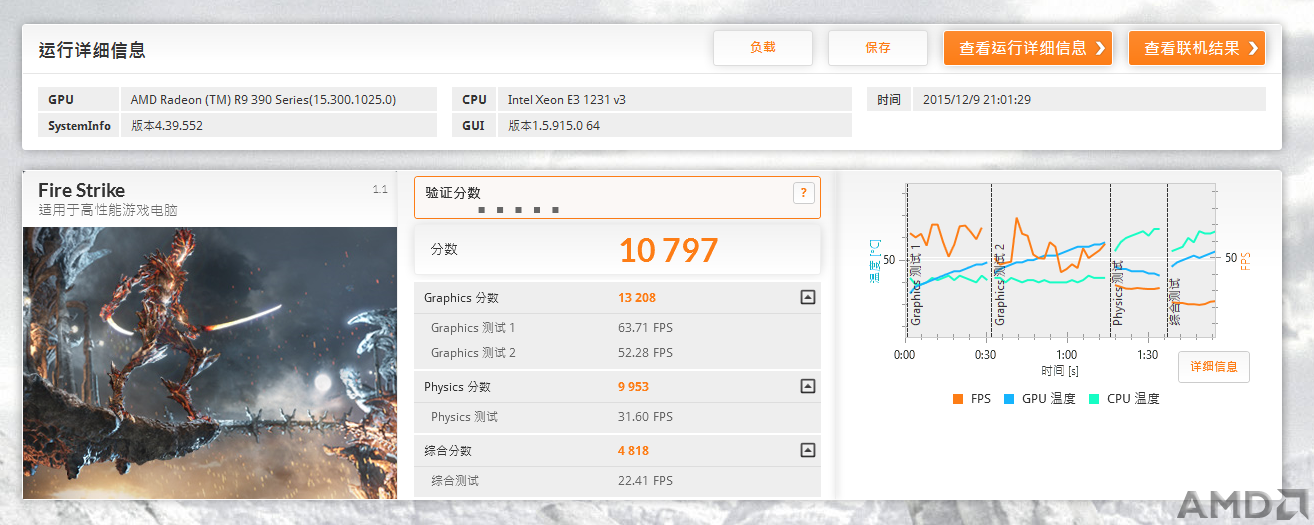
Task: Click the 验证分数 validation box
Action: (617, 197)
